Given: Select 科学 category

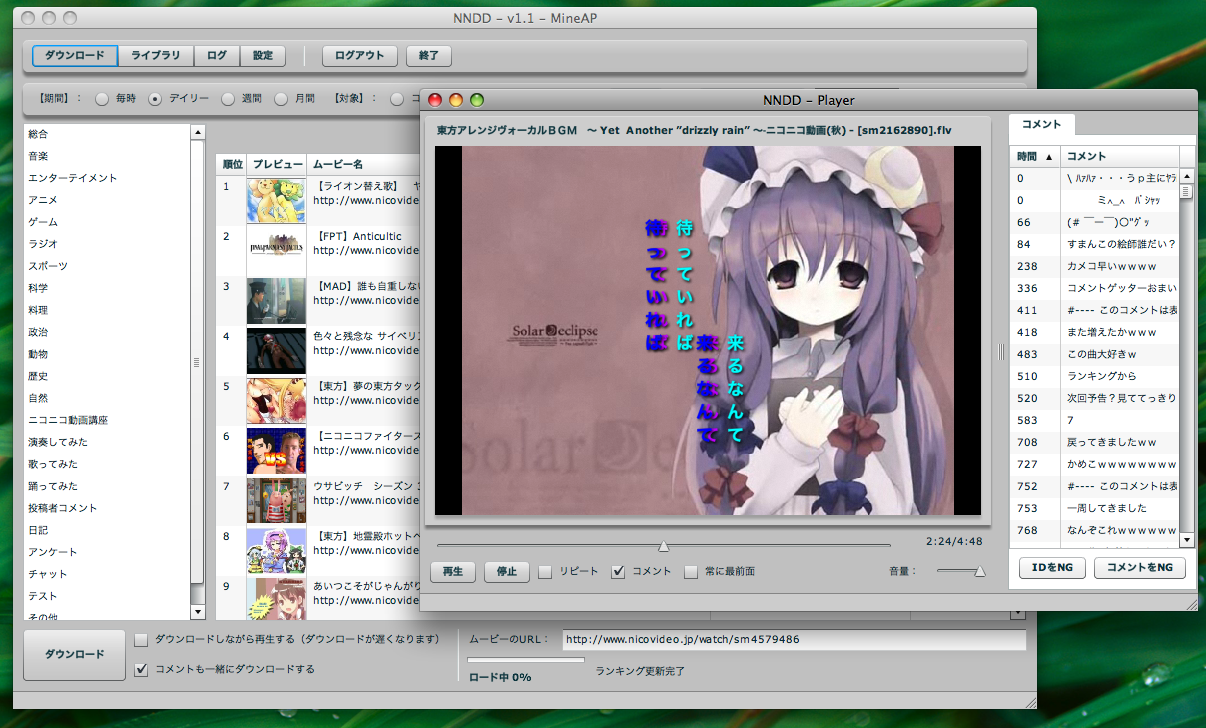Looking at the screenshot, I should (x=107, y=287).
